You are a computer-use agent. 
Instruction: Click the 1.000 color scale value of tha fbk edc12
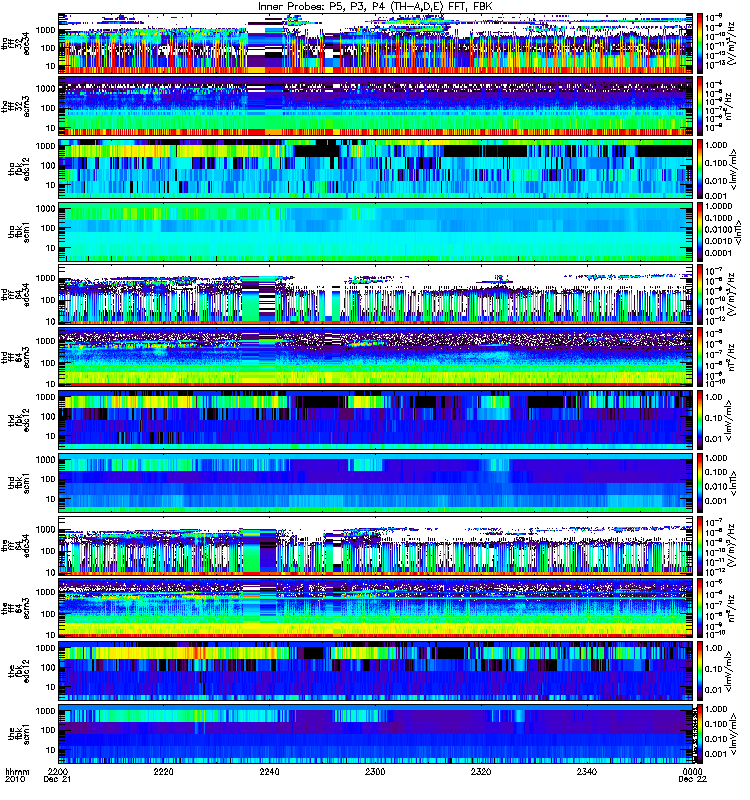pos(716,145)
